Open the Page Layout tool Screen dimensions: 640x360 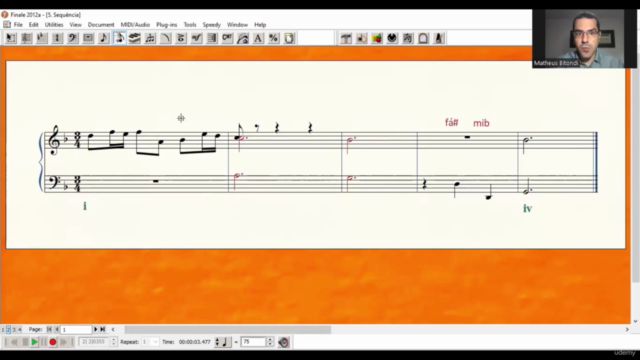coord(289,38)
